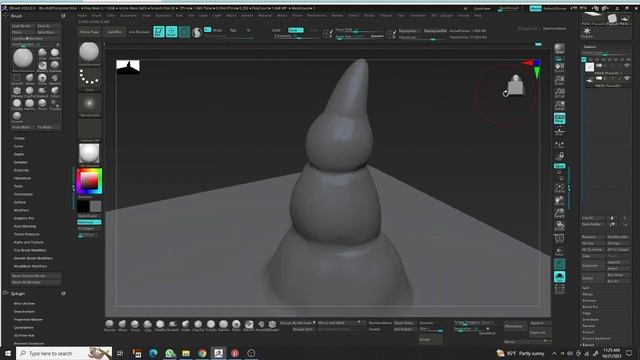The width and height of the screenshot is (640, 360).
Task: Click the QuickSave button
Action: point(482,8)
